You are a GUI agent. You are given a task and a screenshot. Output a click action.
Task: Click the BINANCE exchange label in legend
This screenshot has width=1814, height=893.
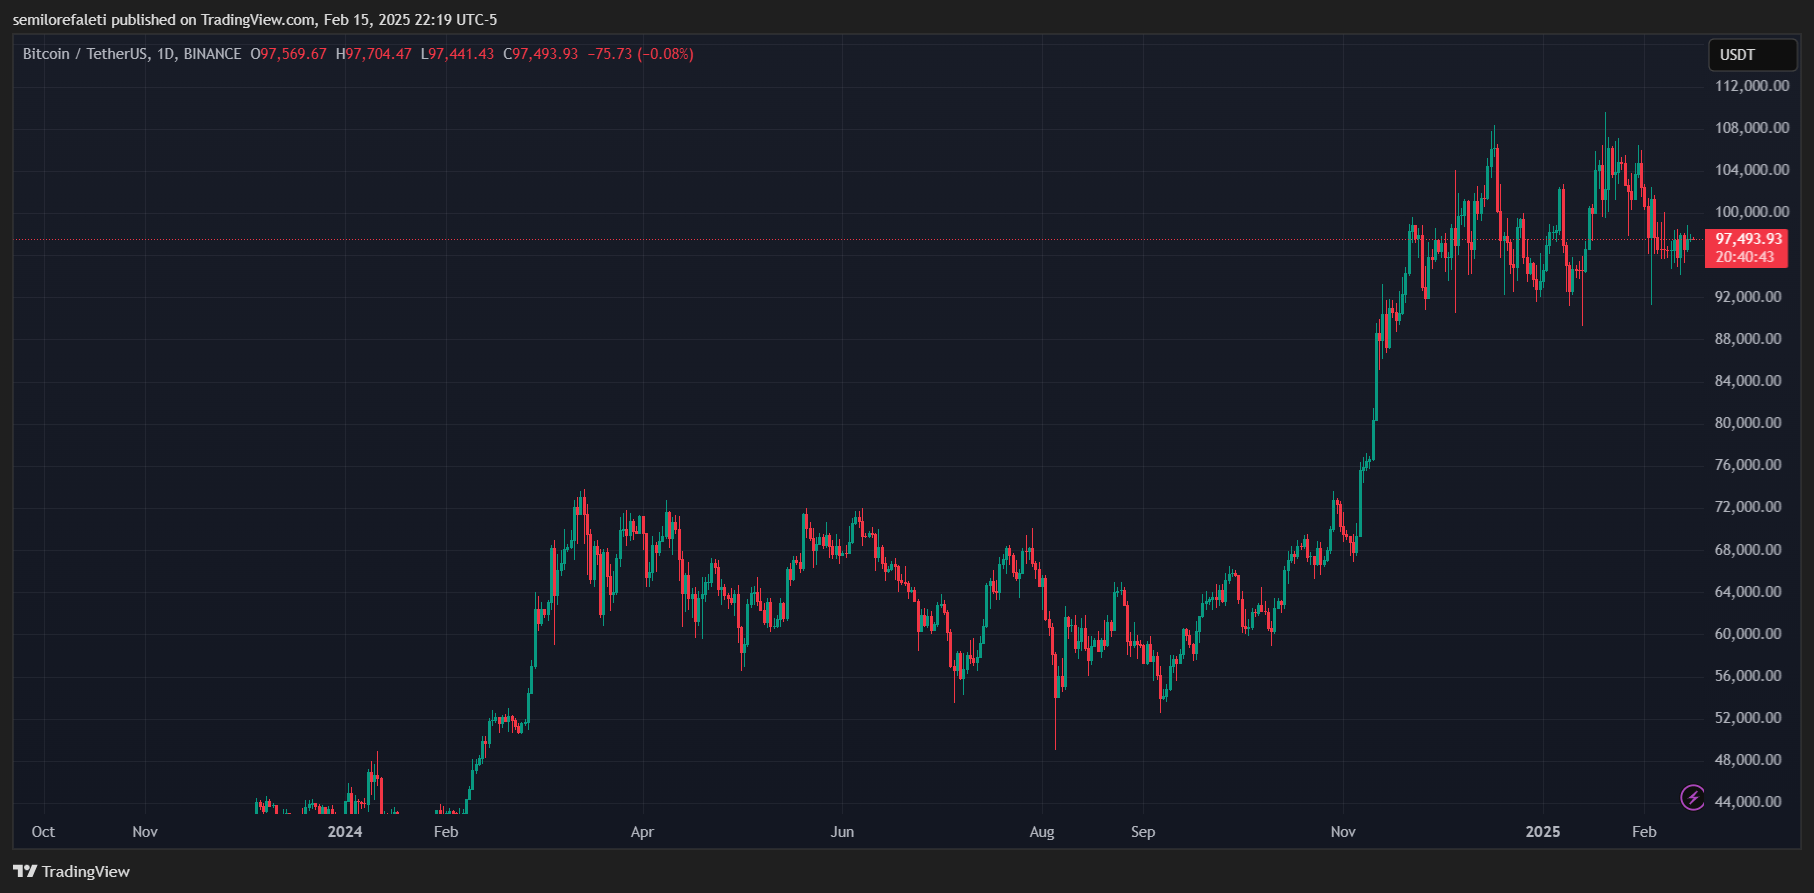212,54
